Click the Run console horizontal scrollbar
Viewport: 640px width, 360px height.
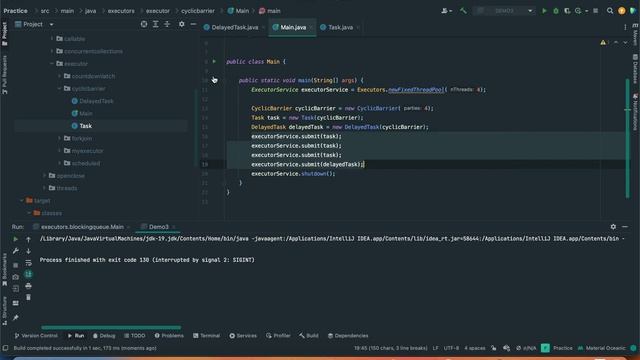(111, 327)
